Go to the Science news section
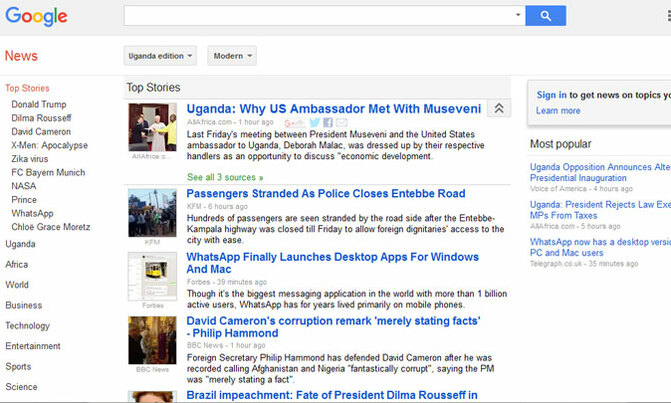Screen dimensions: 671x403 21,387
